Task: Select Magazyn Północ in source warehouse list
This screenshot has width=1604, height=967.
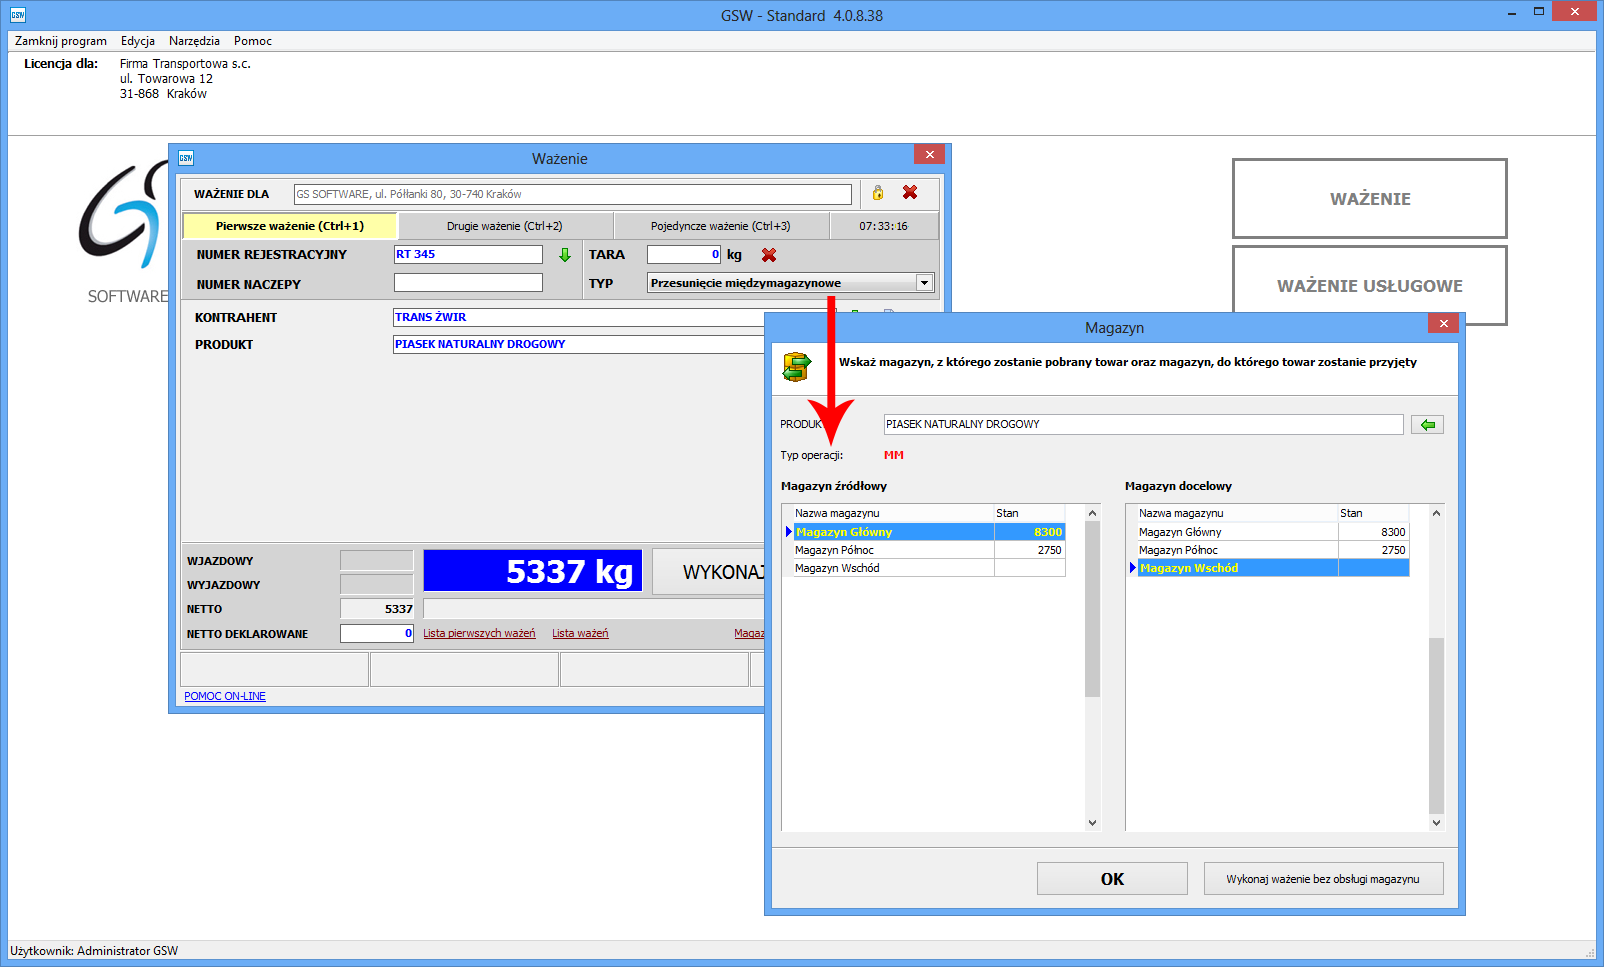Action: [x=835, y=550]
